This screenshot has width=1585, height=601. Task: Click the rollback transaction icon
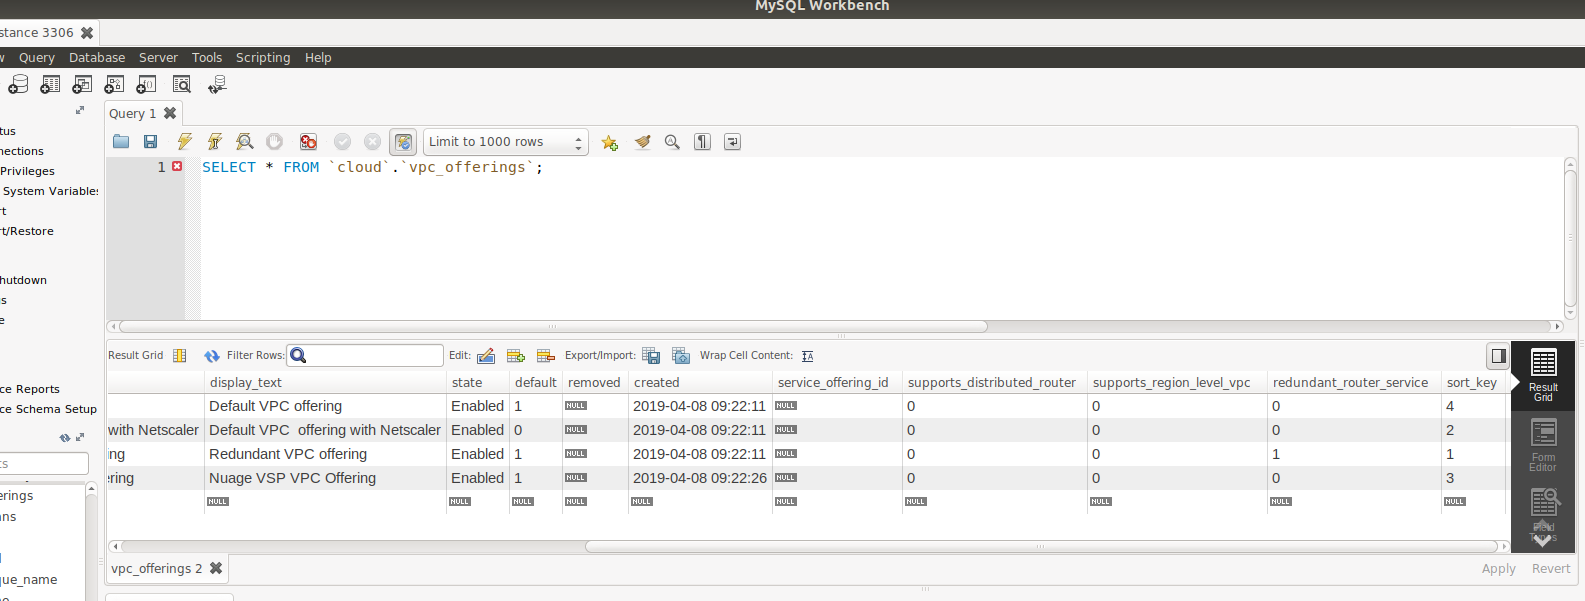click(372, 142)
